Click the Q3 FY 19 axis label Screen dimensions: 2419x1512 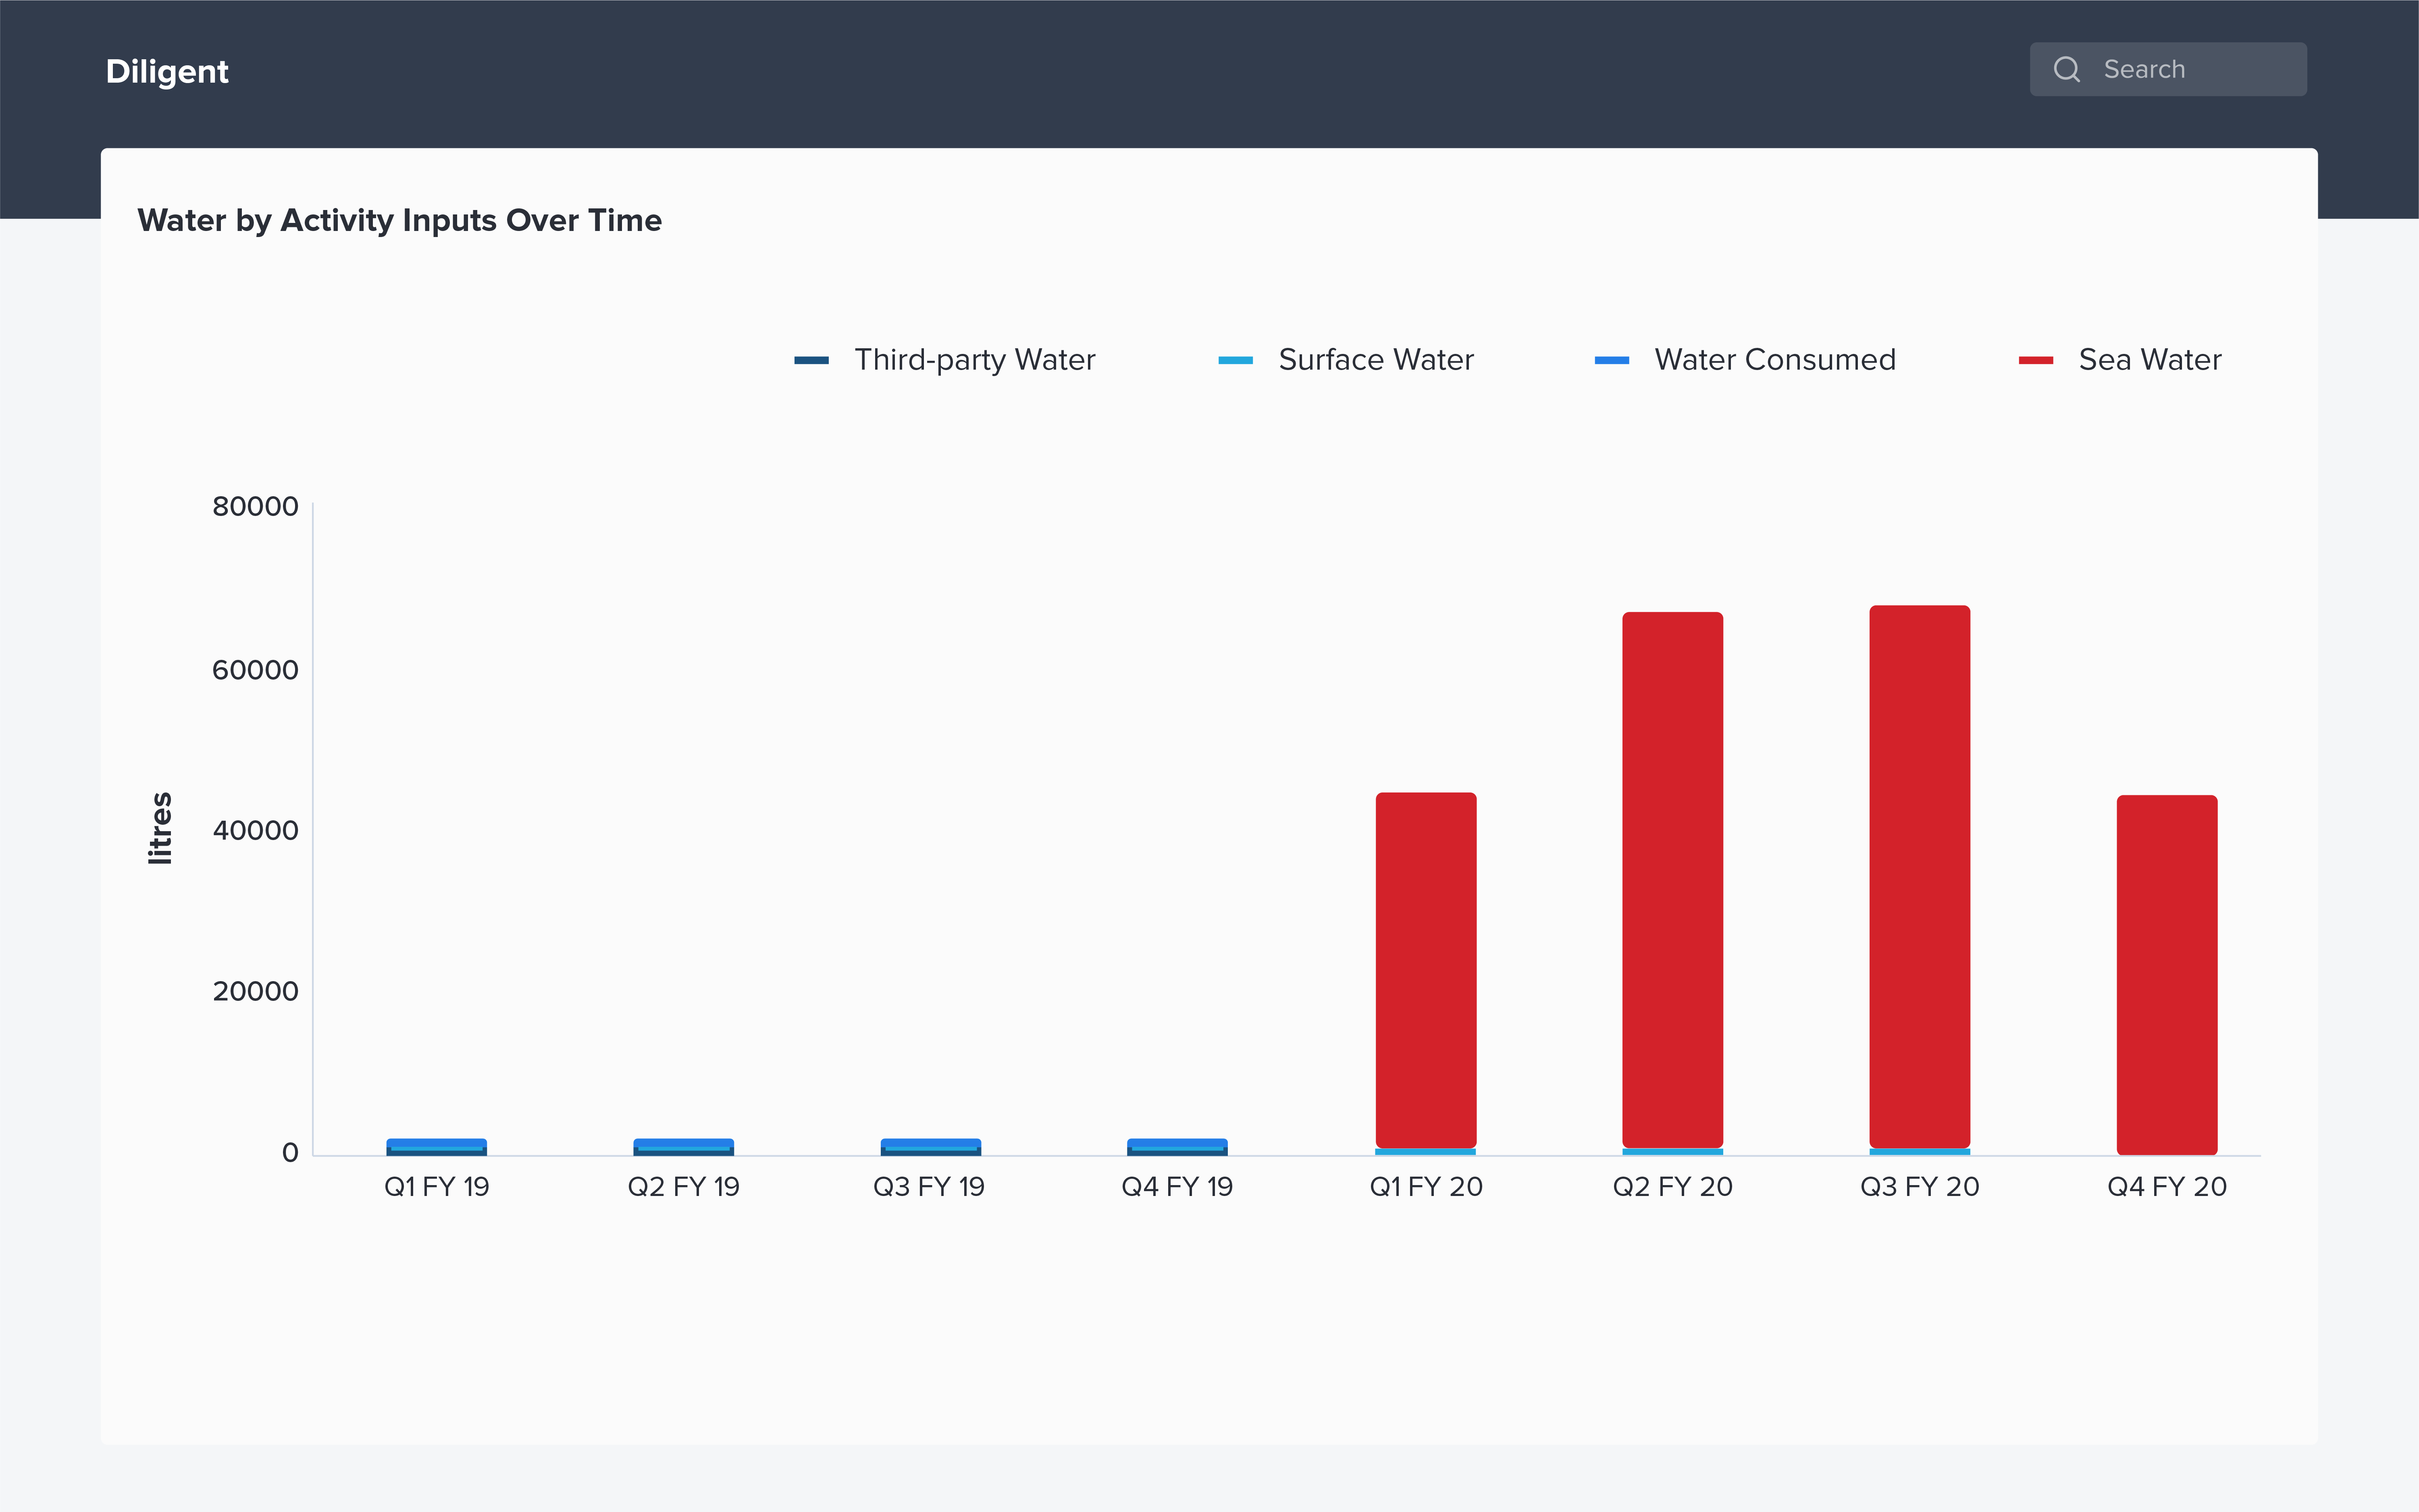929,1187
